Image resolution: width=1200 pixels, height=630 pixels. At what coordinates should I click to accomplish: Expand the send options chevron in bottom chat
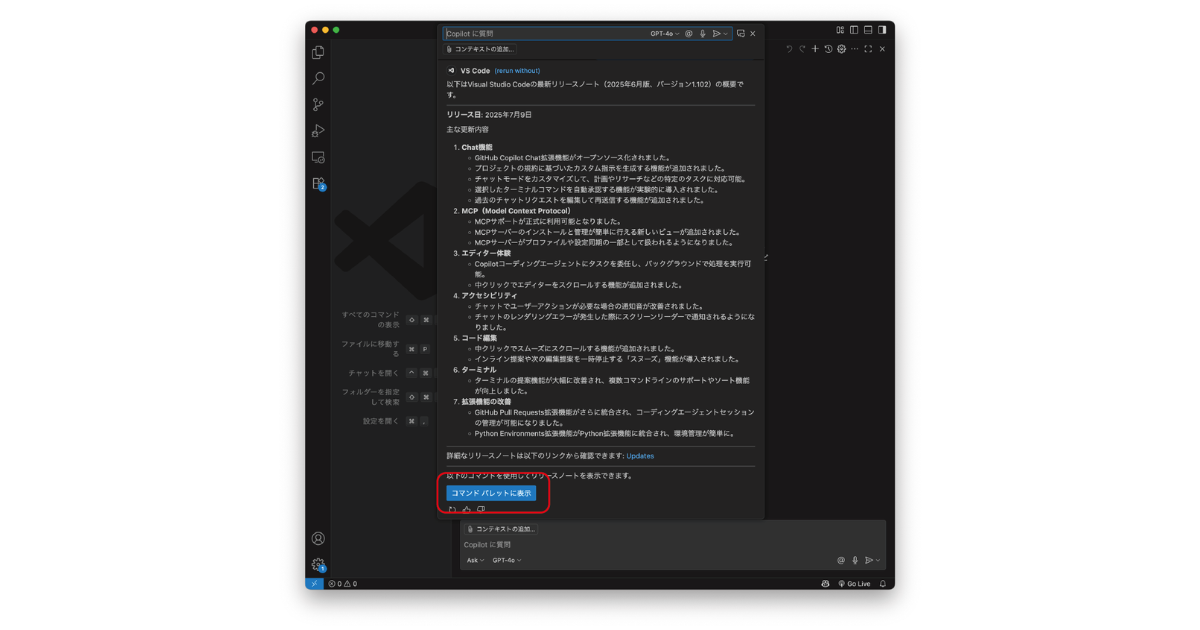[x=878, y=560]
